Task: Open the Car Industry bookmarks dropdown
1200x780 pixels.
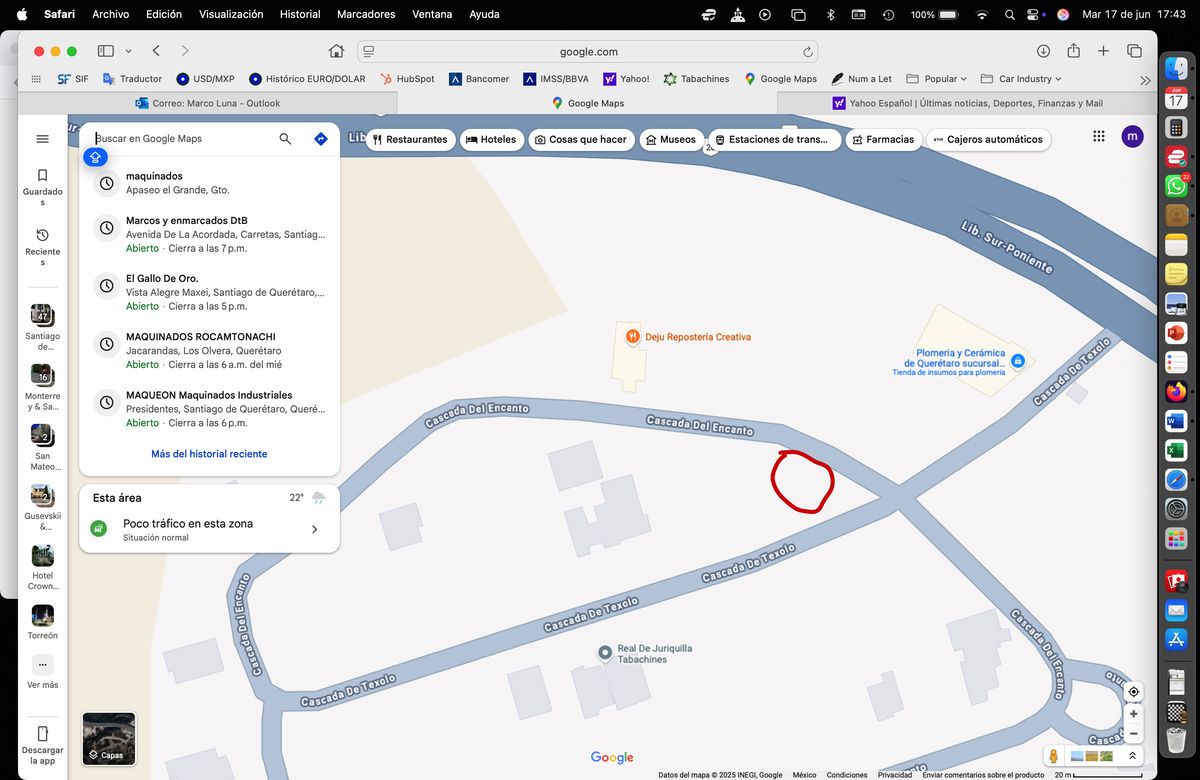Action: pos(1021,79)
